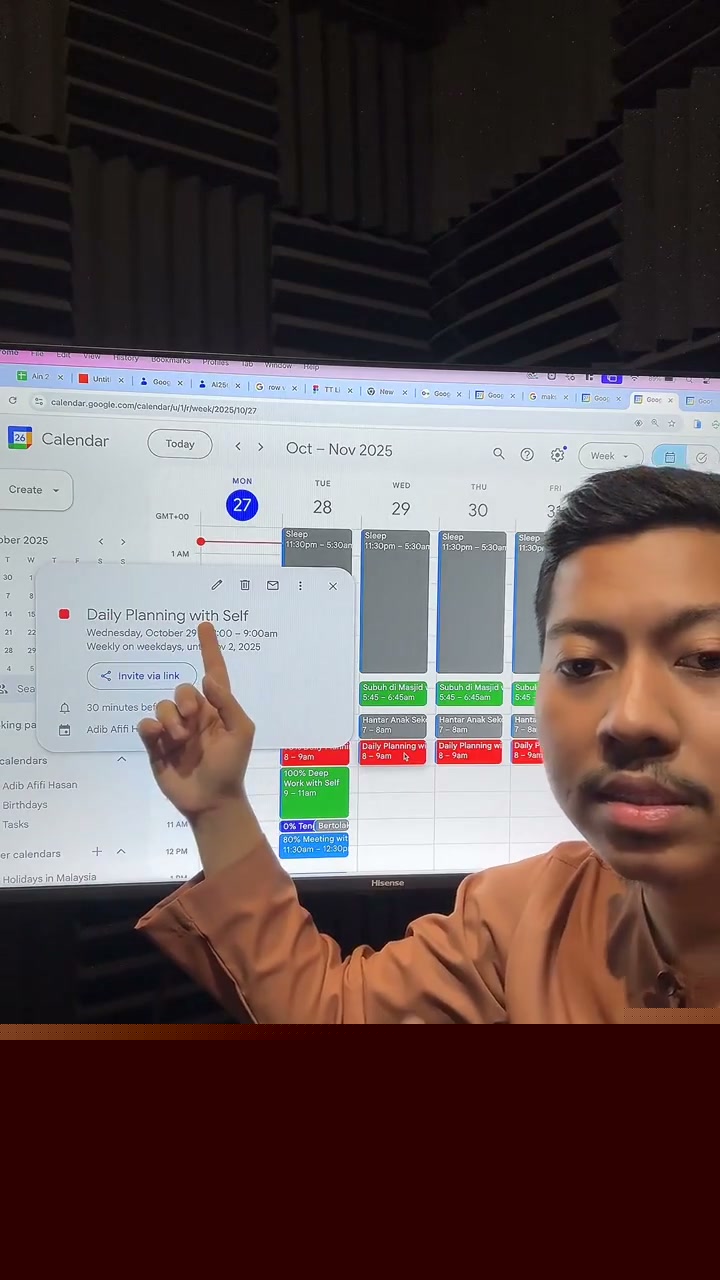This screenshot has height=1280, width=720.
Task: Click the Google Calendar logo icon
Action: 19,438
